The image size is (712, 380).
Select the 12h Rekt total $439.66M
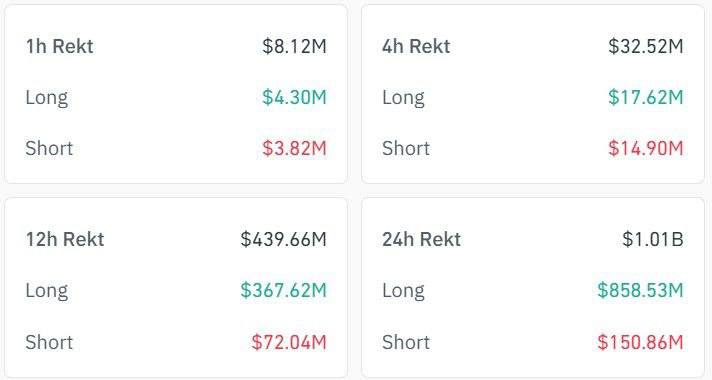[x=283, y=239]
